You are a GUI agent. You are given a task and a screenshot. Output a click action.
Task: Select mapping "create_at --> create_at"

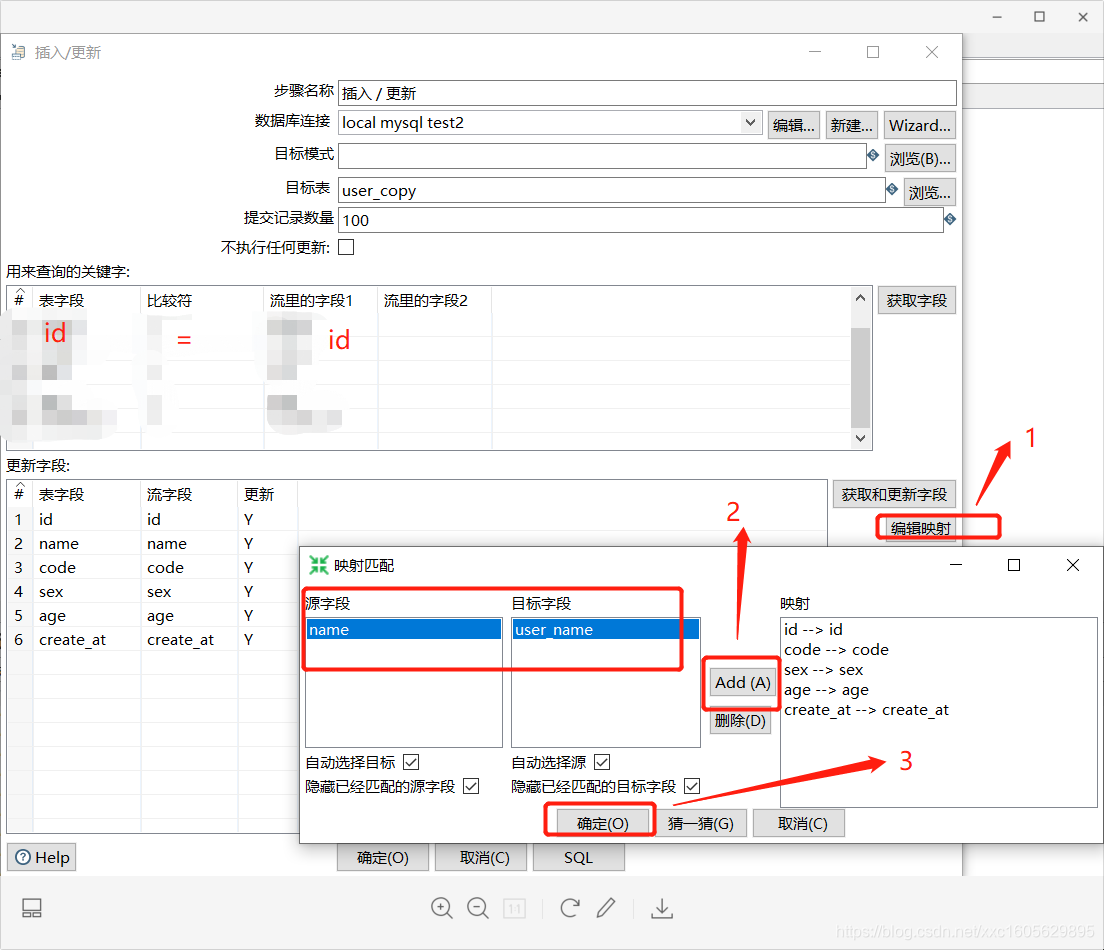click(867, 710)
